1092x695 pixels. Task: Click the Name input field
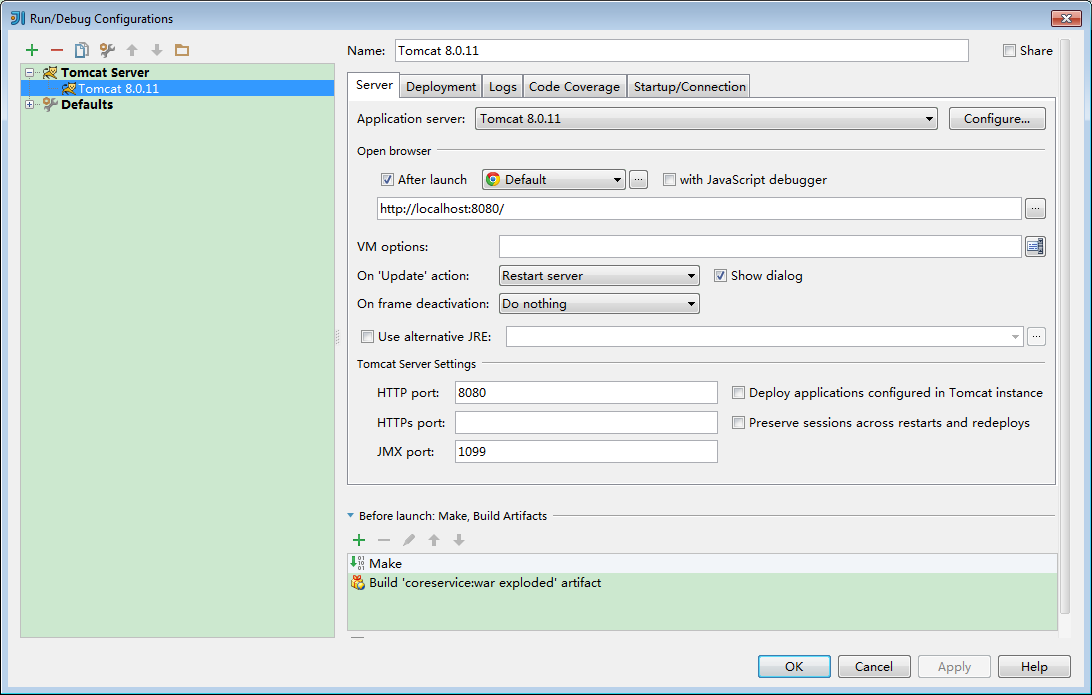click(x=682, y=50)
